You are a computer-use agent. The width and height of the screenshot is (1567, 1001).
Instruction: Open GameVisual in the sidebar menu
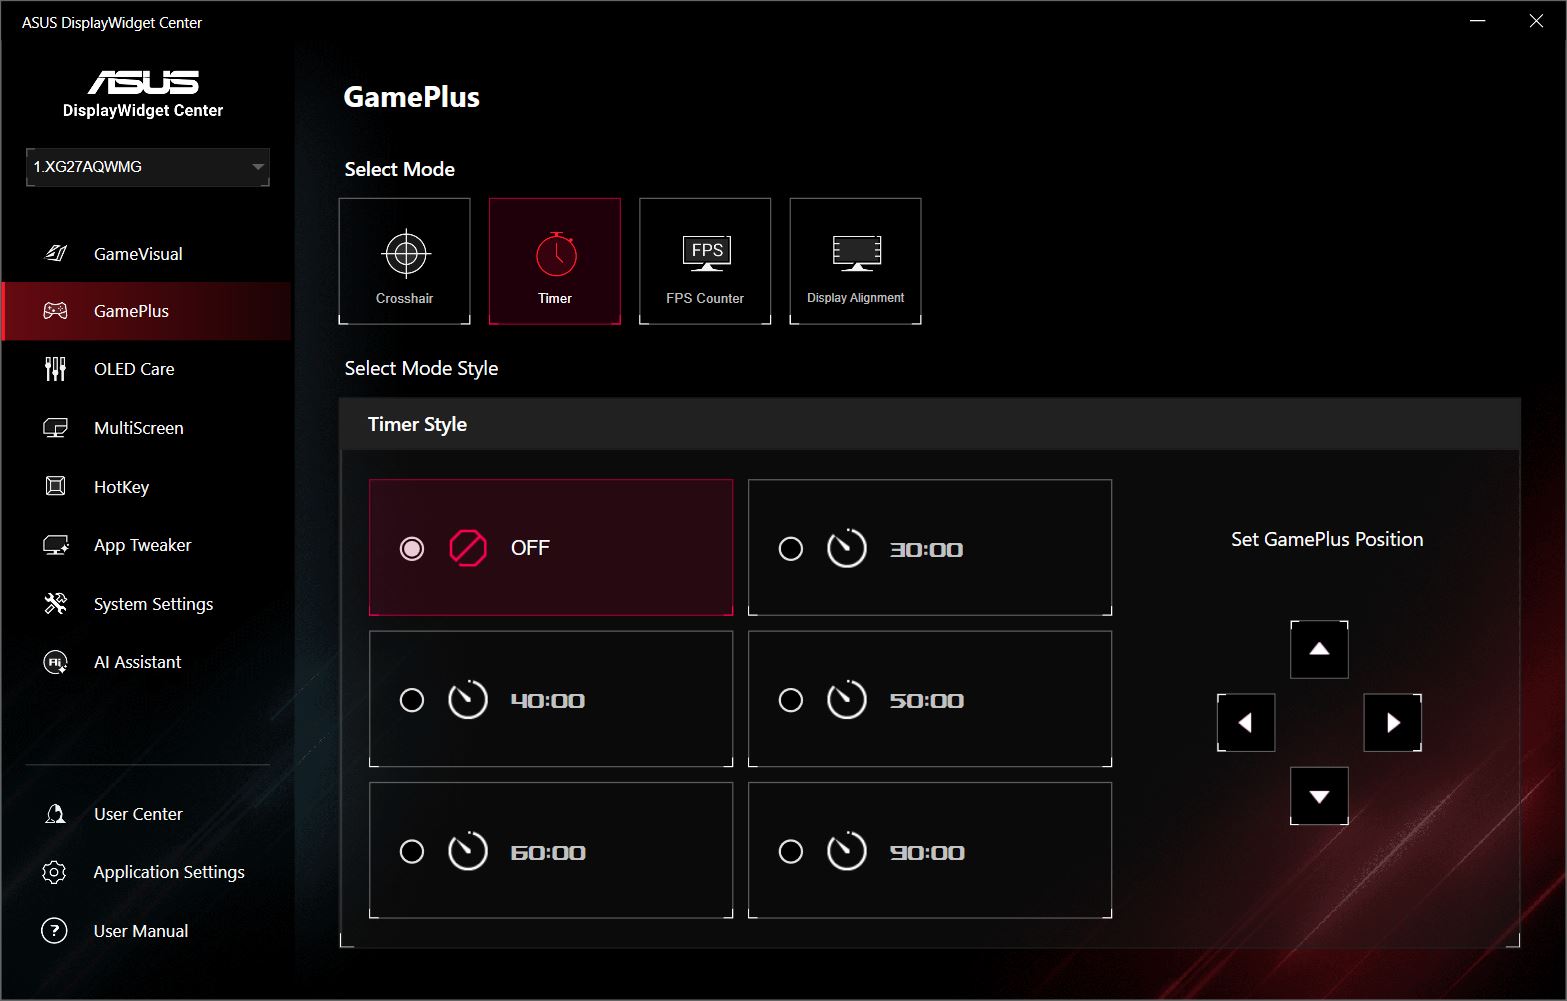[x=146, y=254]
